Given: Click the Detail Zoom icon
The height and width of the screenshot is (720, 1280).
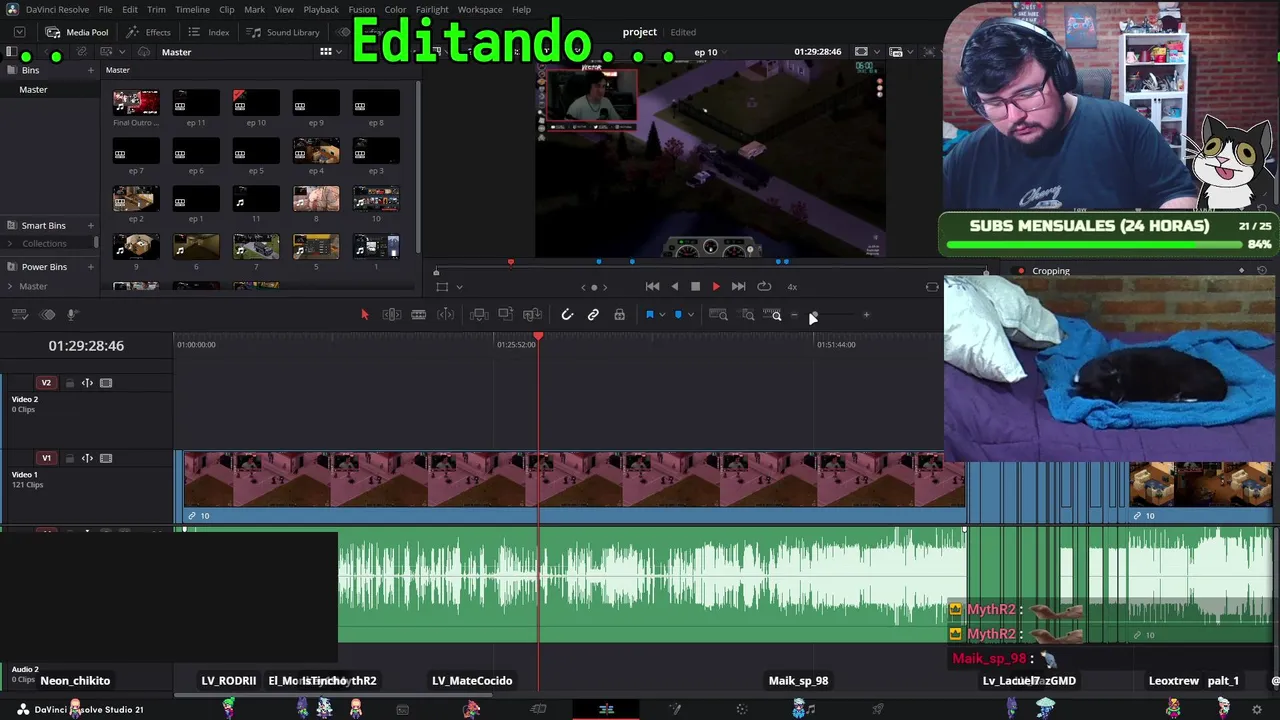Looking at the screenshot, I should point(747,315).
